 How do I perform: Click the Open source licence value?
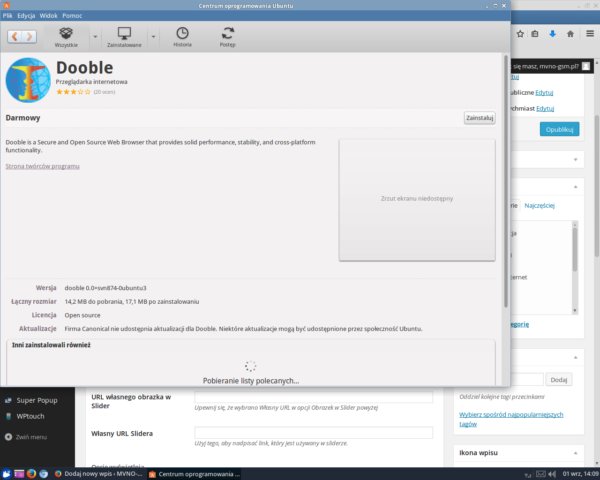tap(82, 315)
